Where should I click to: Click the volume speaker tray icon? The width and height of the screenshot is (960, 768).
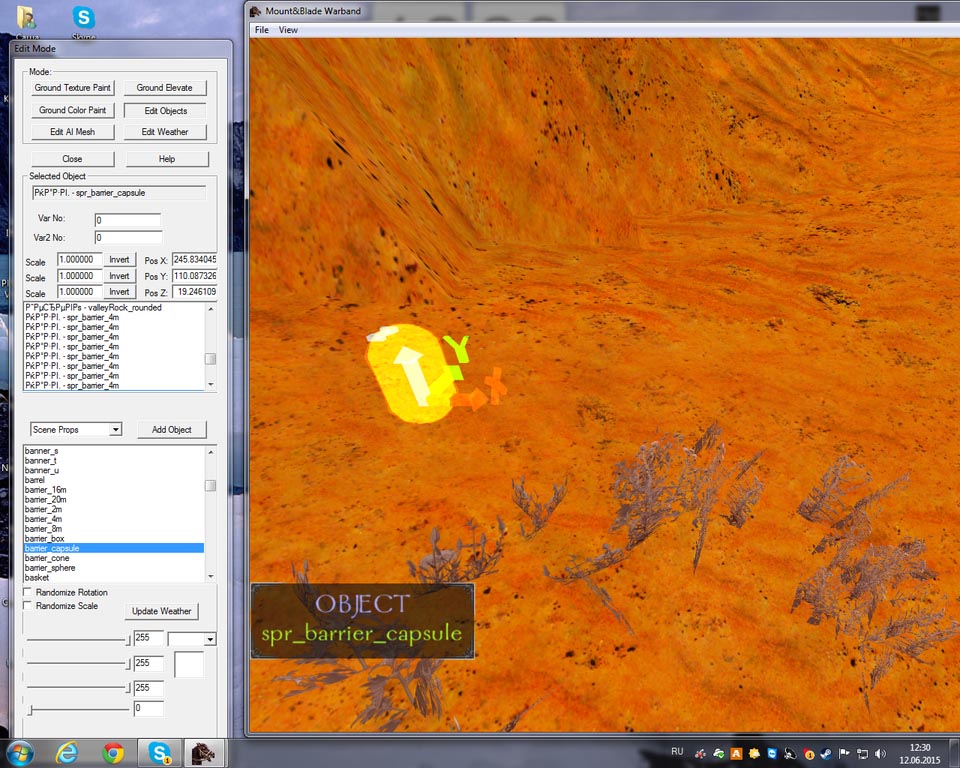880,753
